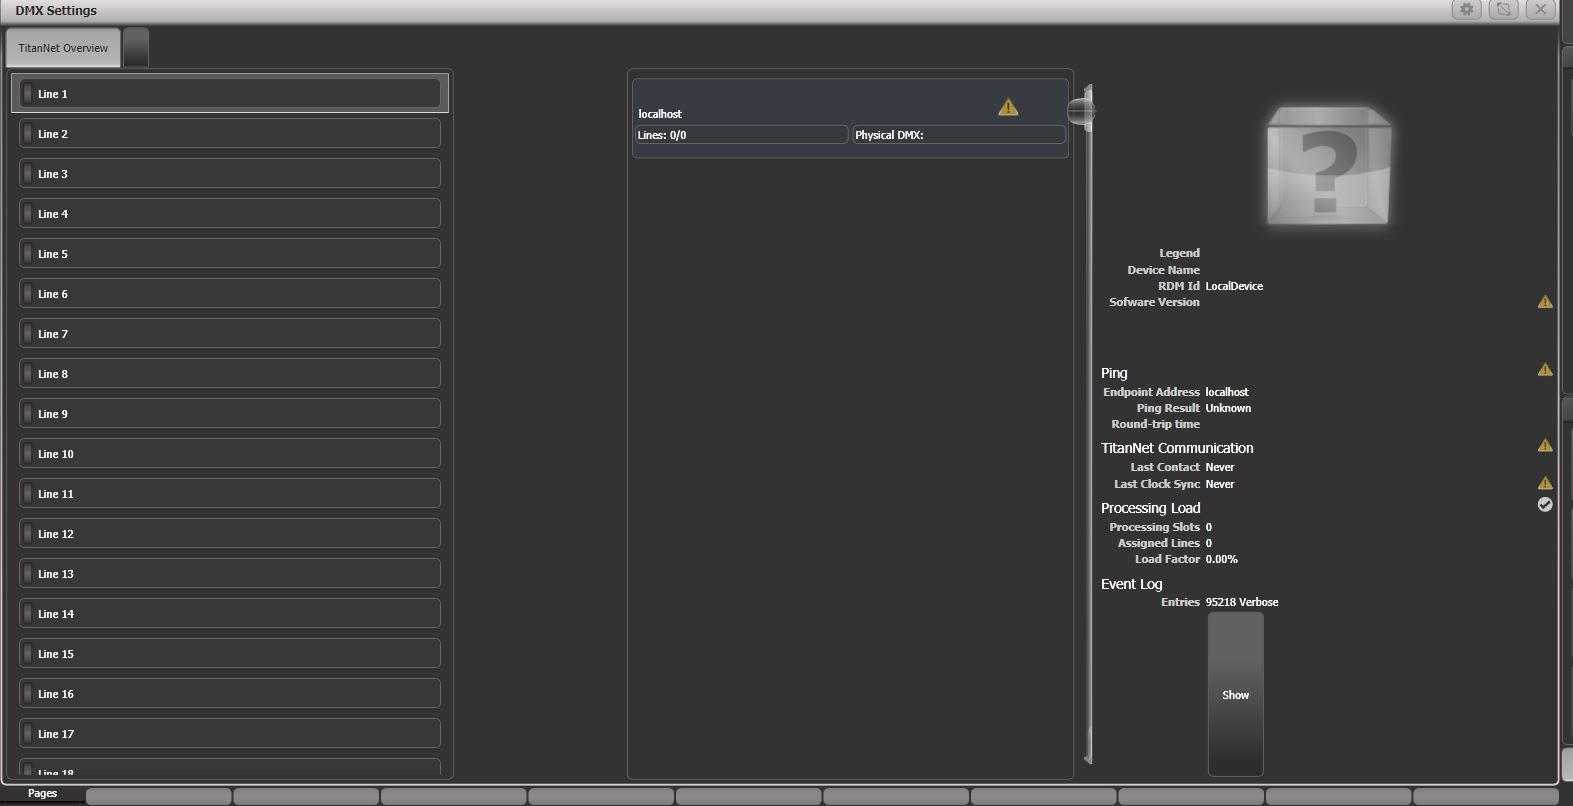The width and height of the screenshot is (1573, 806).
Task: Click the warning icon next to Last Clock Sync
Action: tap(1545, 483)
